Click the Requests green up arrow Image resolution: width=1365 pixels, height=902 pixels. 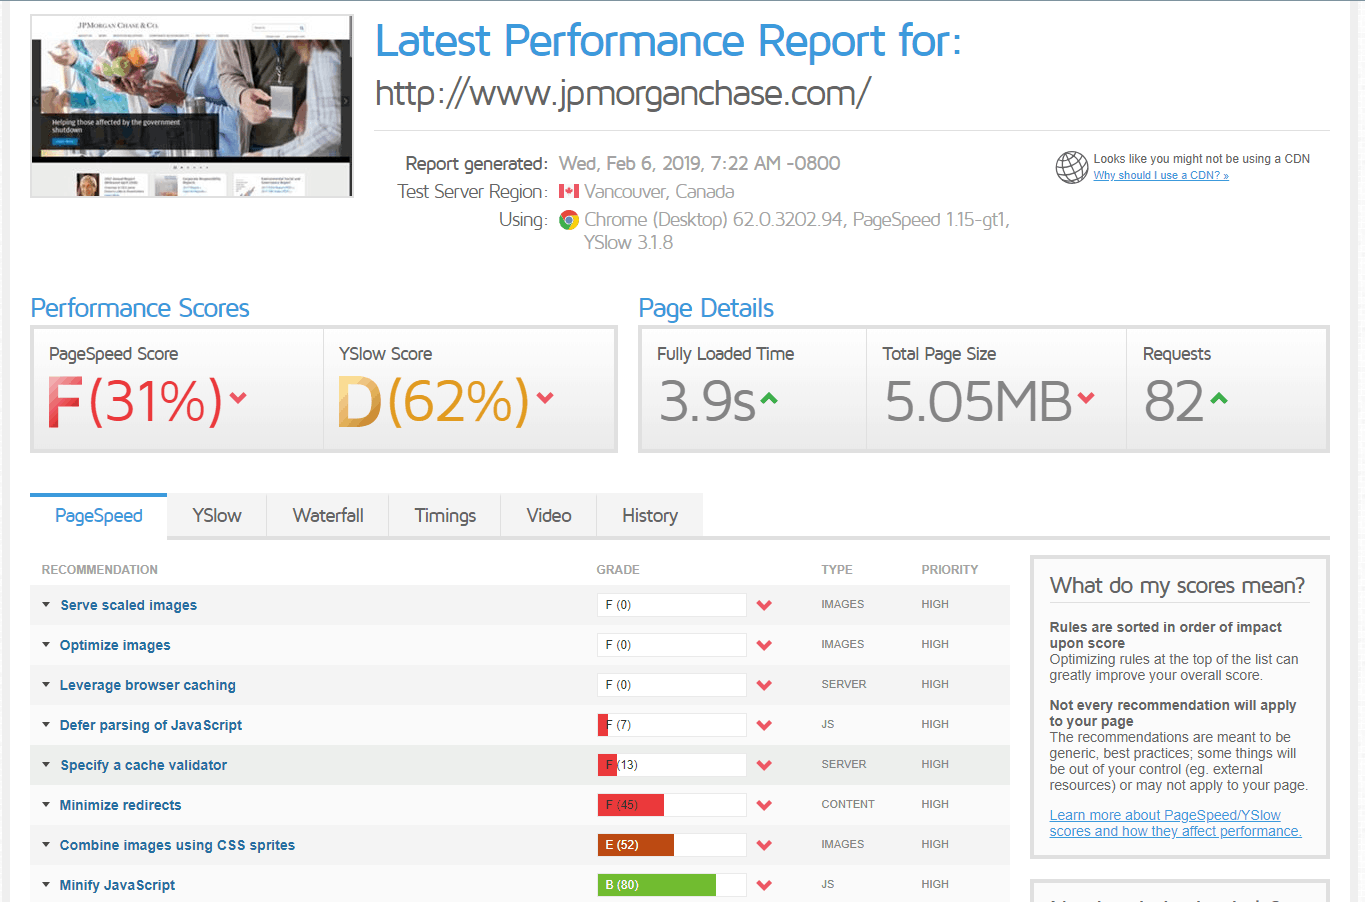(1218, 399)
